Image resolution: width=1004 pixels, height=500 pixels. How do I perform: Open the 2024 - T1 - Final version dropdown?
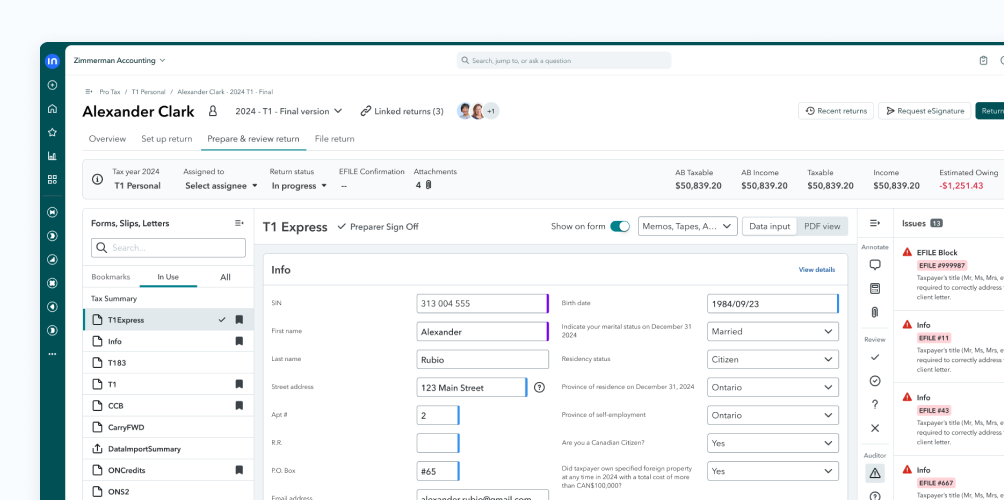[289, 111]
